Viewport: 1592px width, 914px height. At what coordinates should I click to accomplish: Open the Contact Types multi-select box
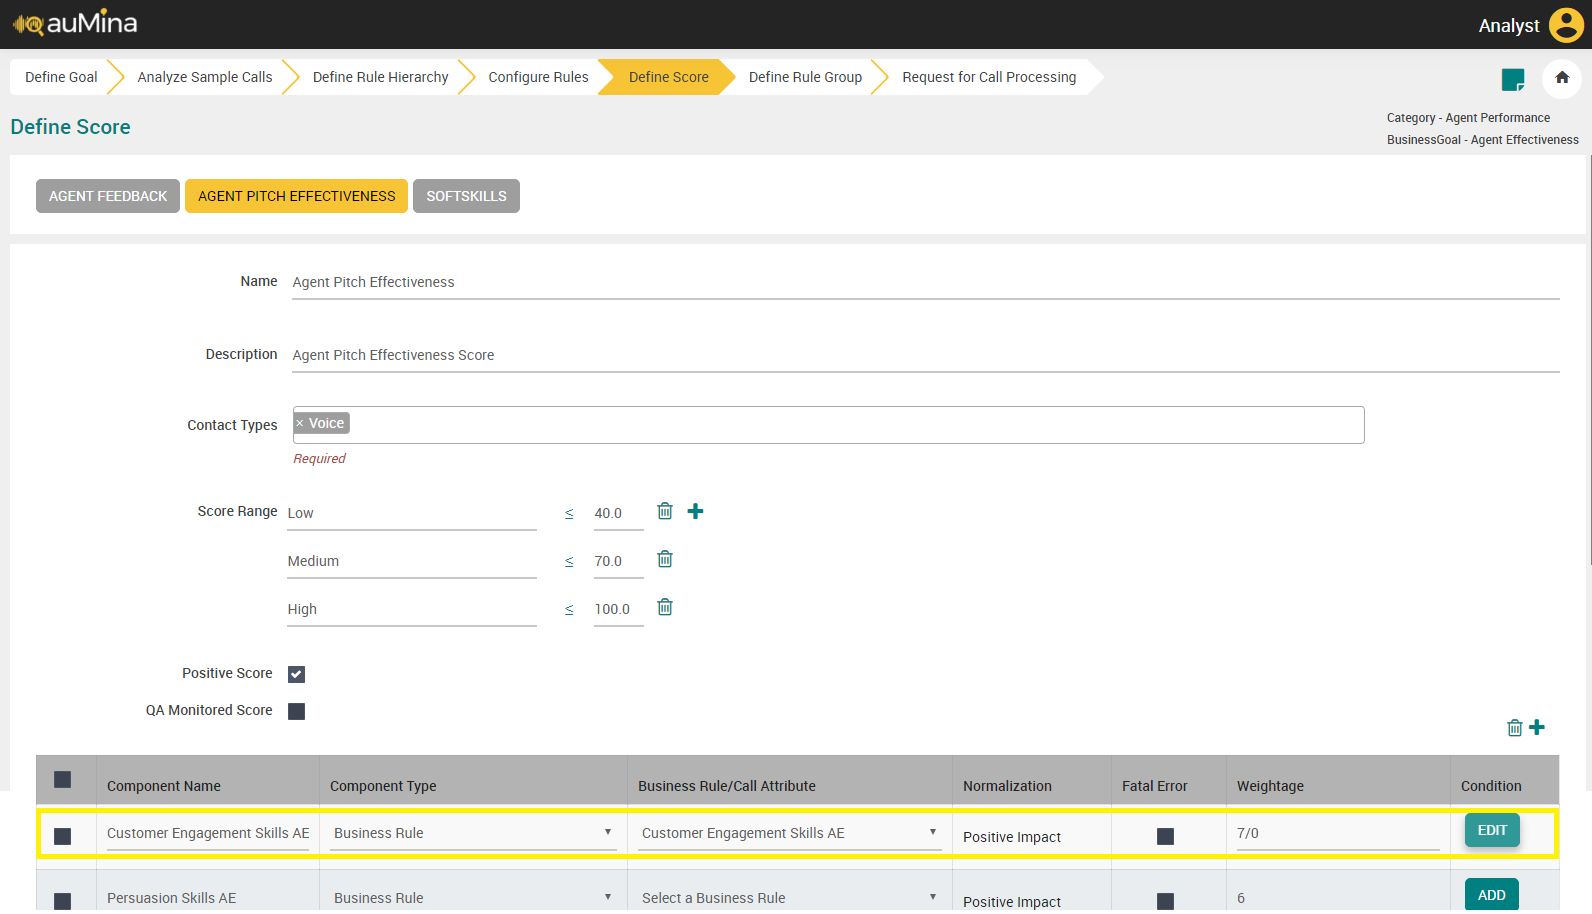tap(828, 425)
